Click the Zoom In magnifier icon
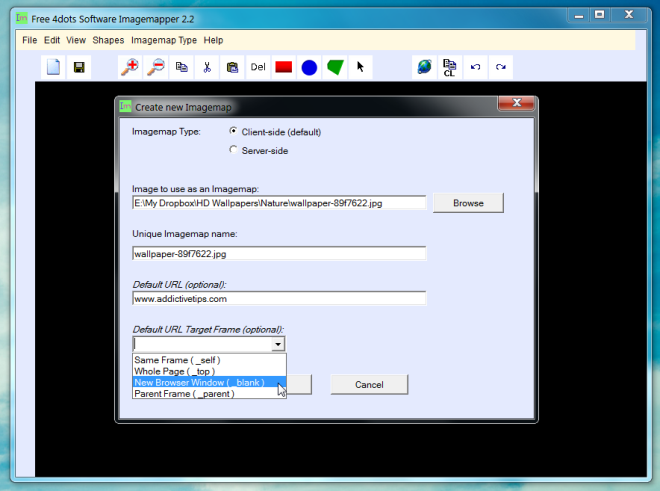 (130, 67)
